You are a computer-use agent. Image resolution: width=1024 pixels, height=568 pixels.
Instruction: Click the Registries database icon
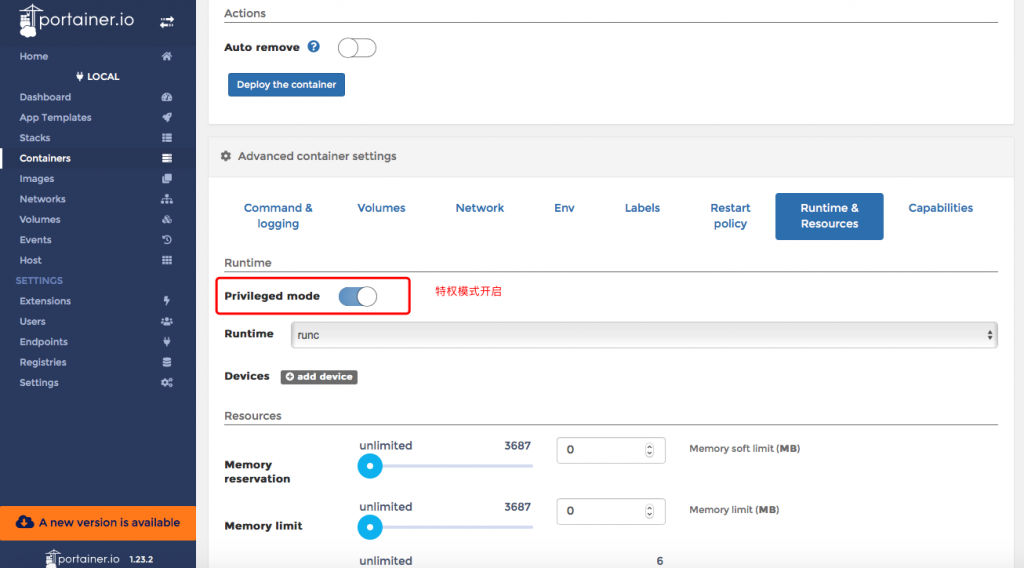pos(167,362)
